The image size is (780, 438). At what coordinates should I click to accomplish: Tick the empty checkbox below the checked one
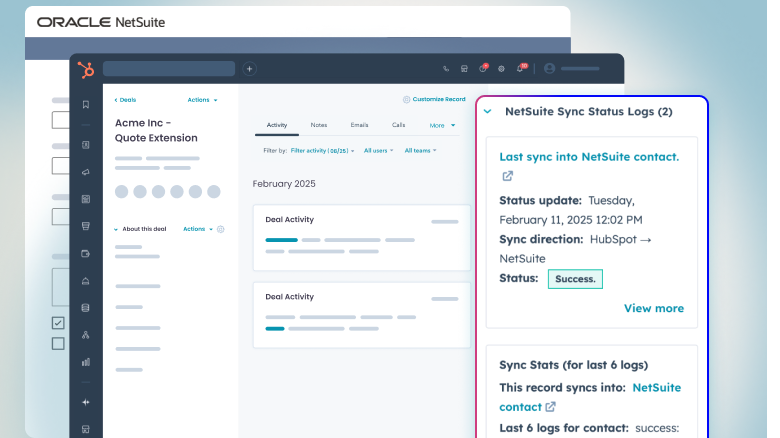[x=58, y=344]
